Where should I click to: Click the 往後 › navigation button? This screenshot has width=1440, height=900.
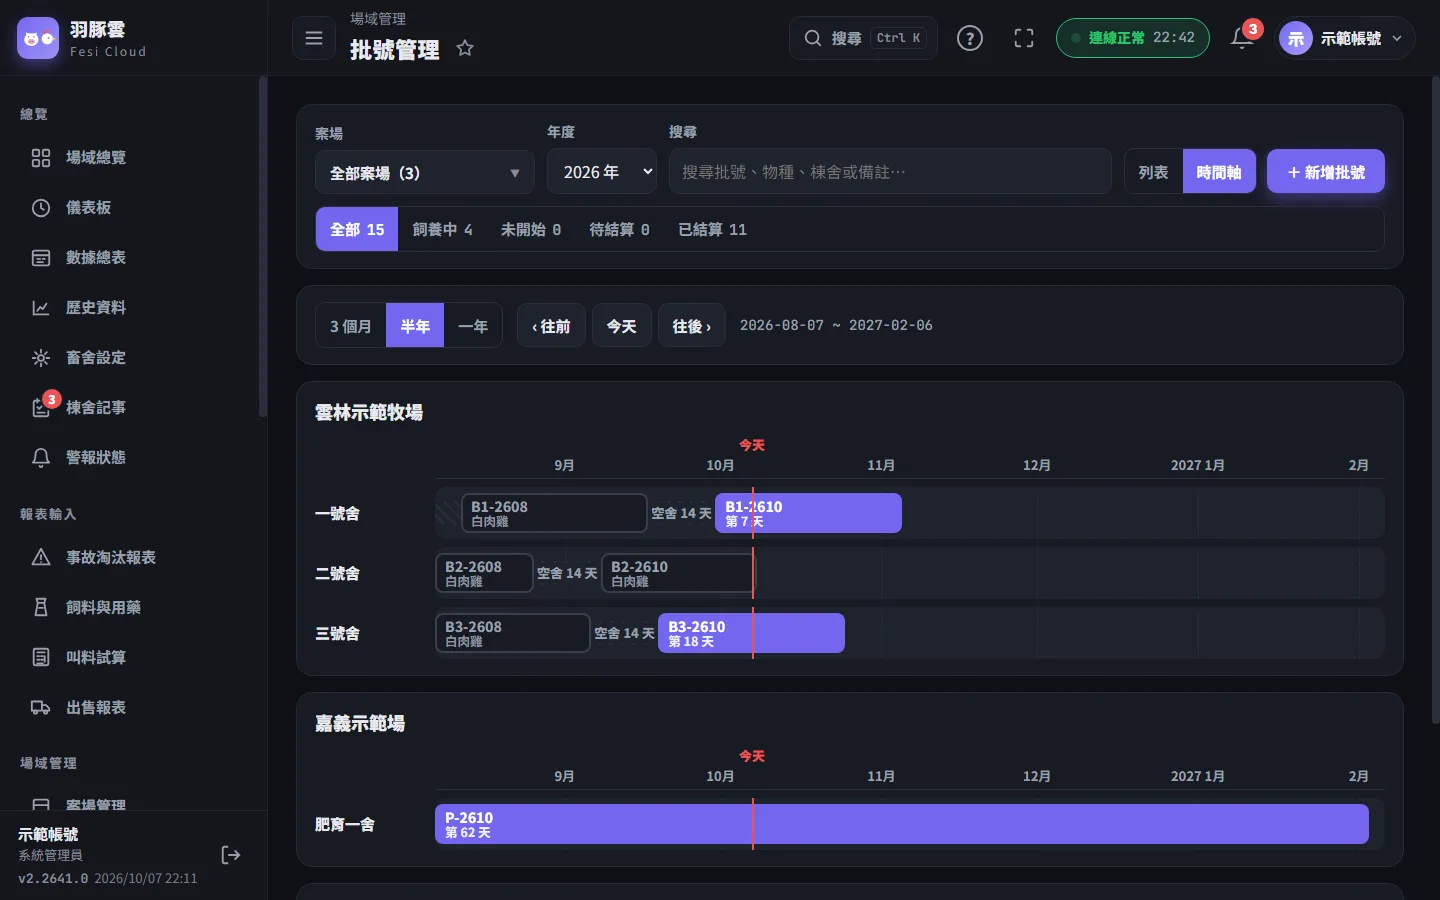(x=692, y=326)
